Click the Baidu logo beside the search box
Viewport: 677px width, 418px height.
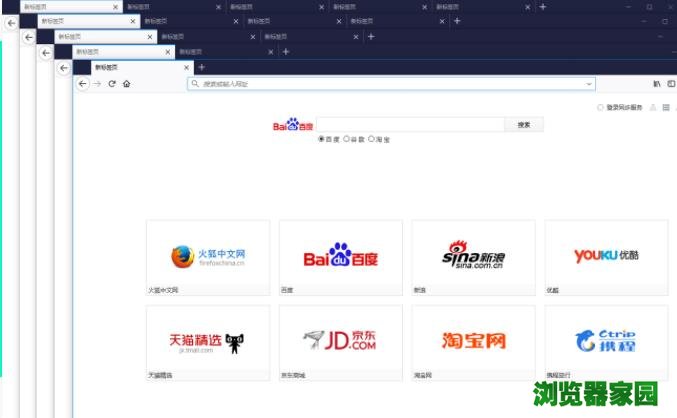(293, 126)
